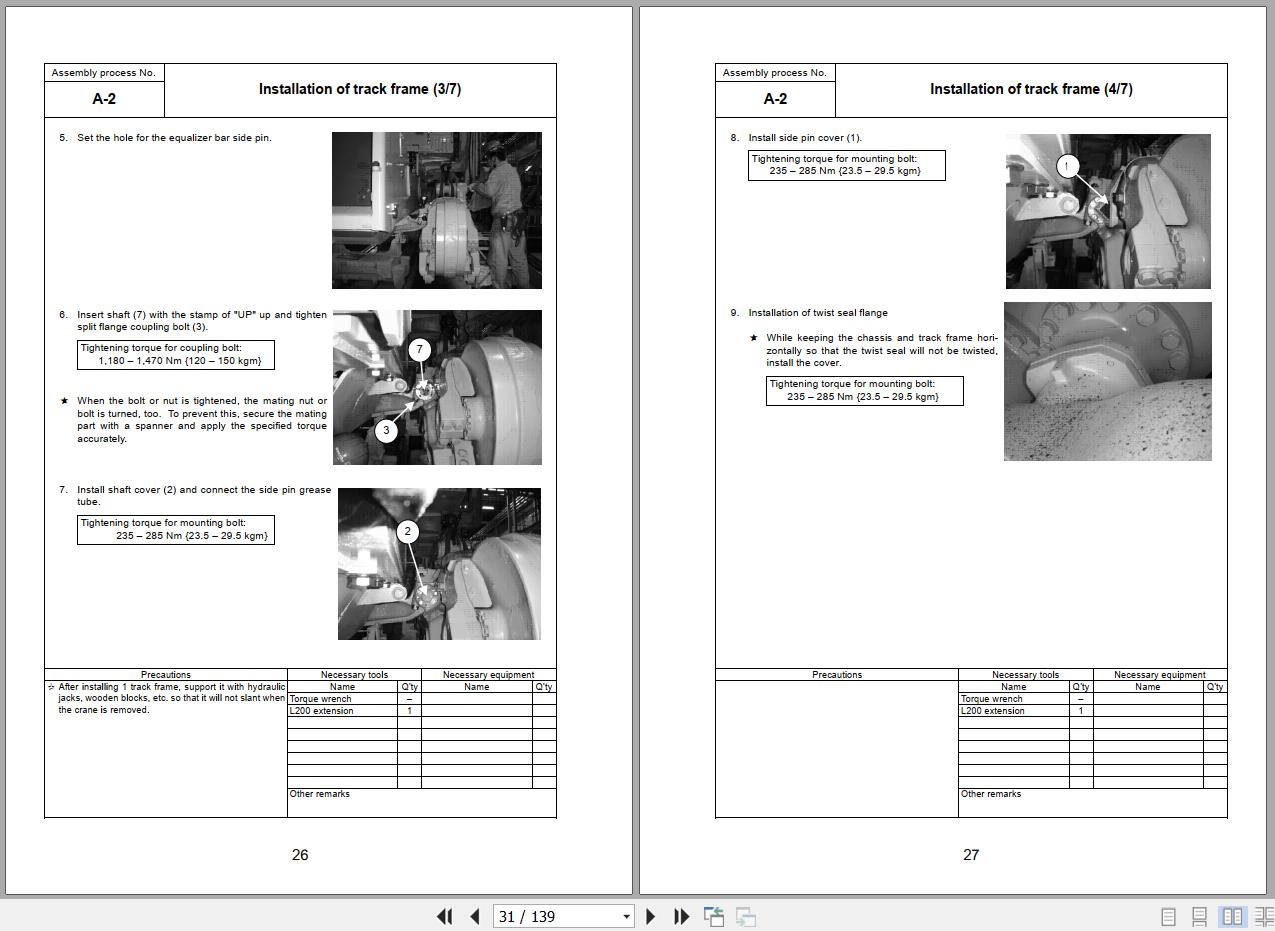
Task: Click step 9 text 'Installation of twist seal flange'
Action: point(818,313)
